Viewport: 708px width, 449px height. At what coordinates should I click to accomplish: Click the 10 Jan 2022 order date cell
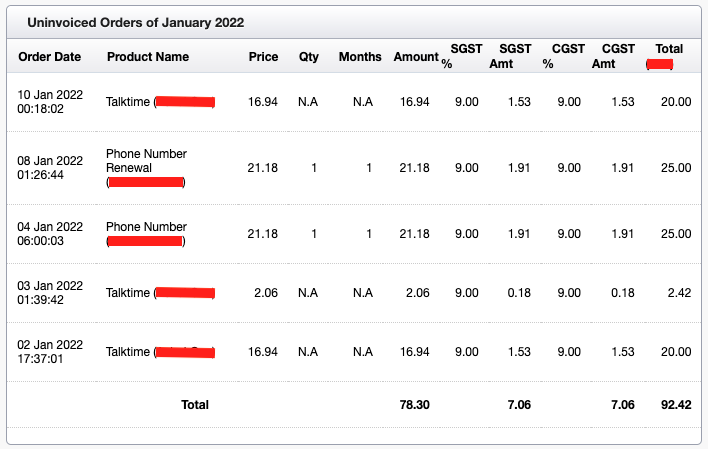tap(49, 102)
